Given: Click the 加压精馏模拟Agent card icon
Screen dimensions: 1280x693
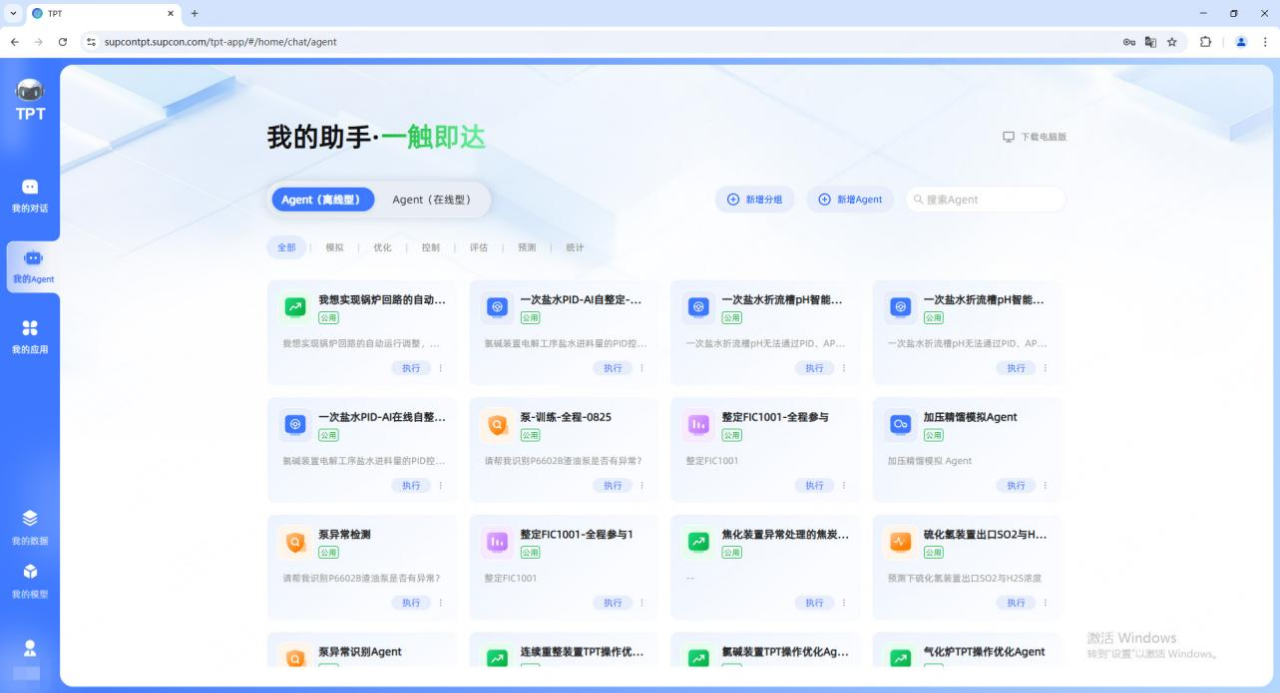Looking at the screenshot, I should (x=900, y=425).
